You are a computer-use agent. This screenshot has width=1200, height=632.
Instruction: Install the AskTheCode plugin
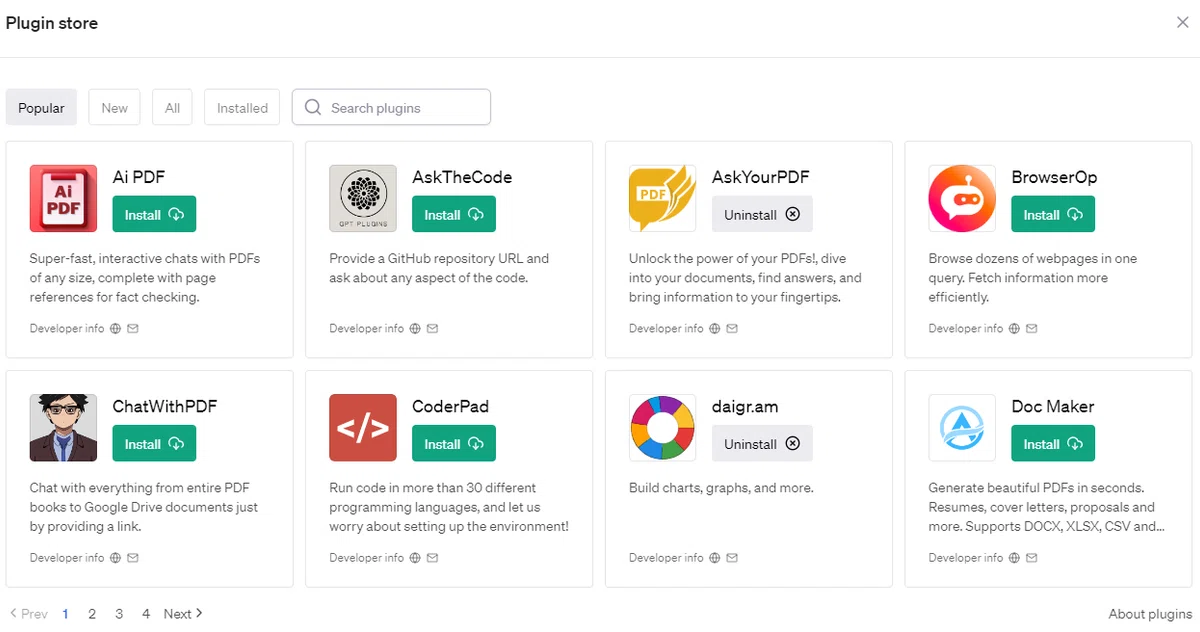[x=454, y=214]
